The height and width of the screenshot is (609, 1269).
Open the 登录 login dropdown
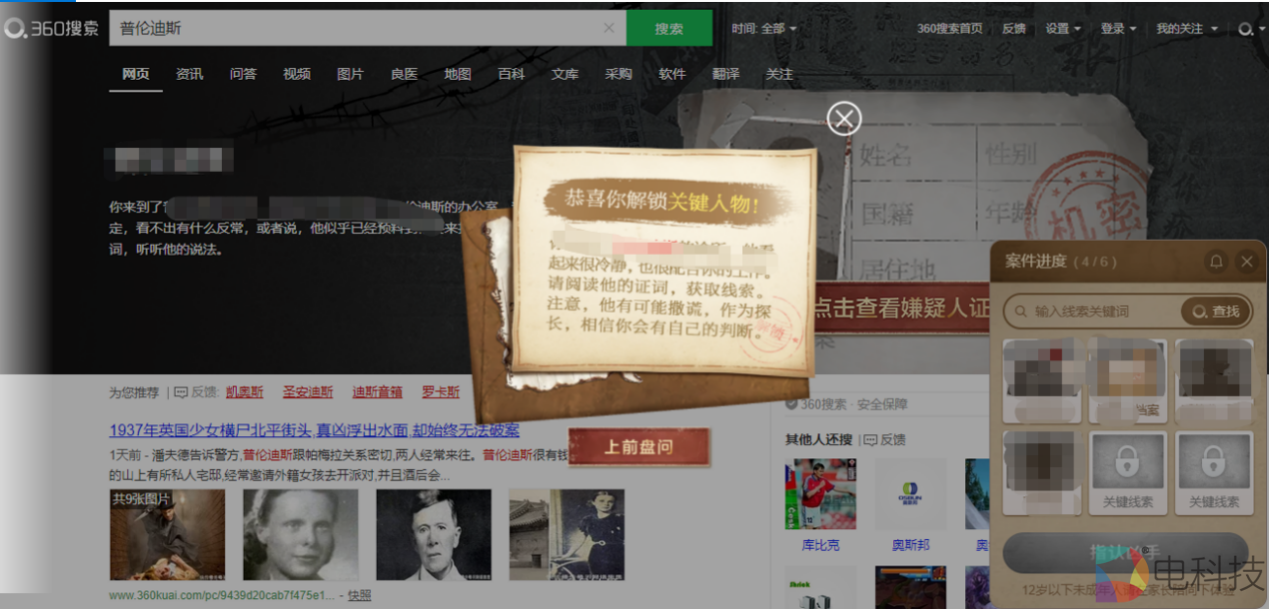[1117, 28]
